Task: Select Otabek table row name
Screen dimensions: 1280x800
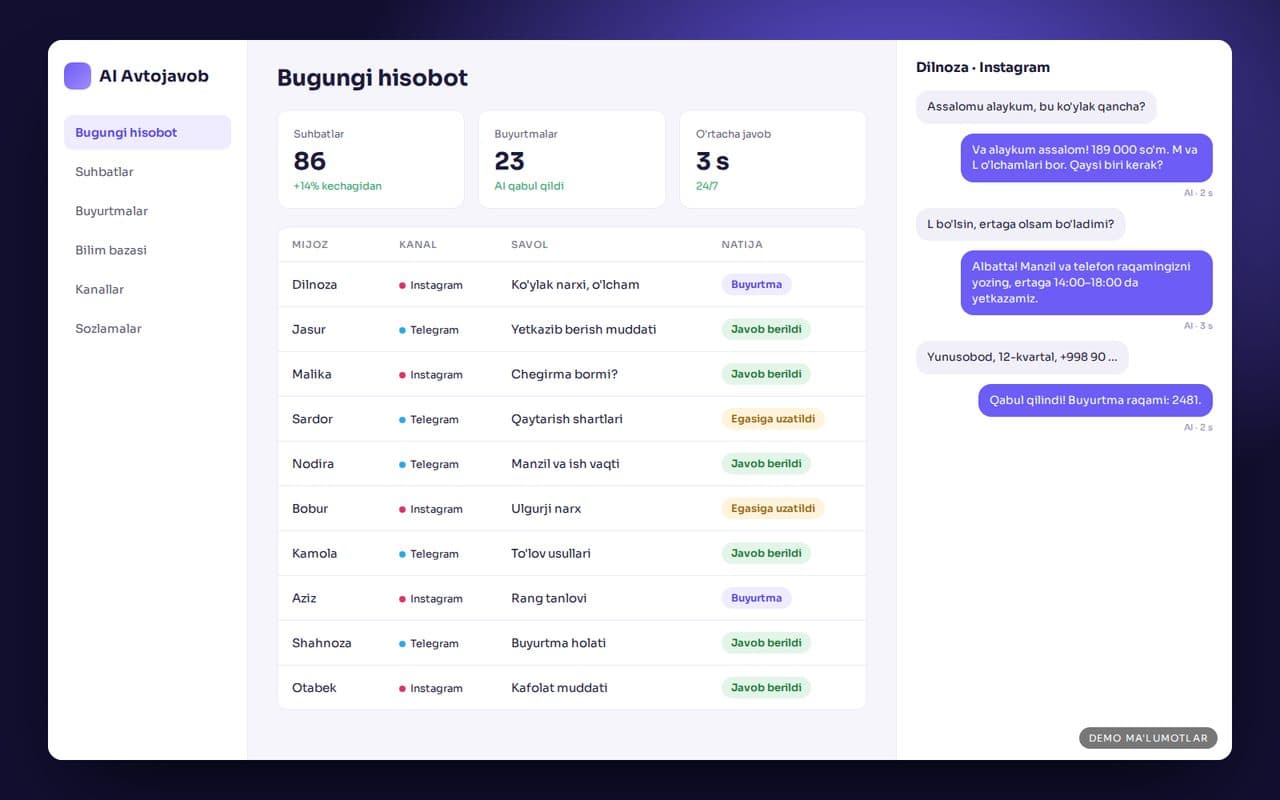Action: click(314, 688)
